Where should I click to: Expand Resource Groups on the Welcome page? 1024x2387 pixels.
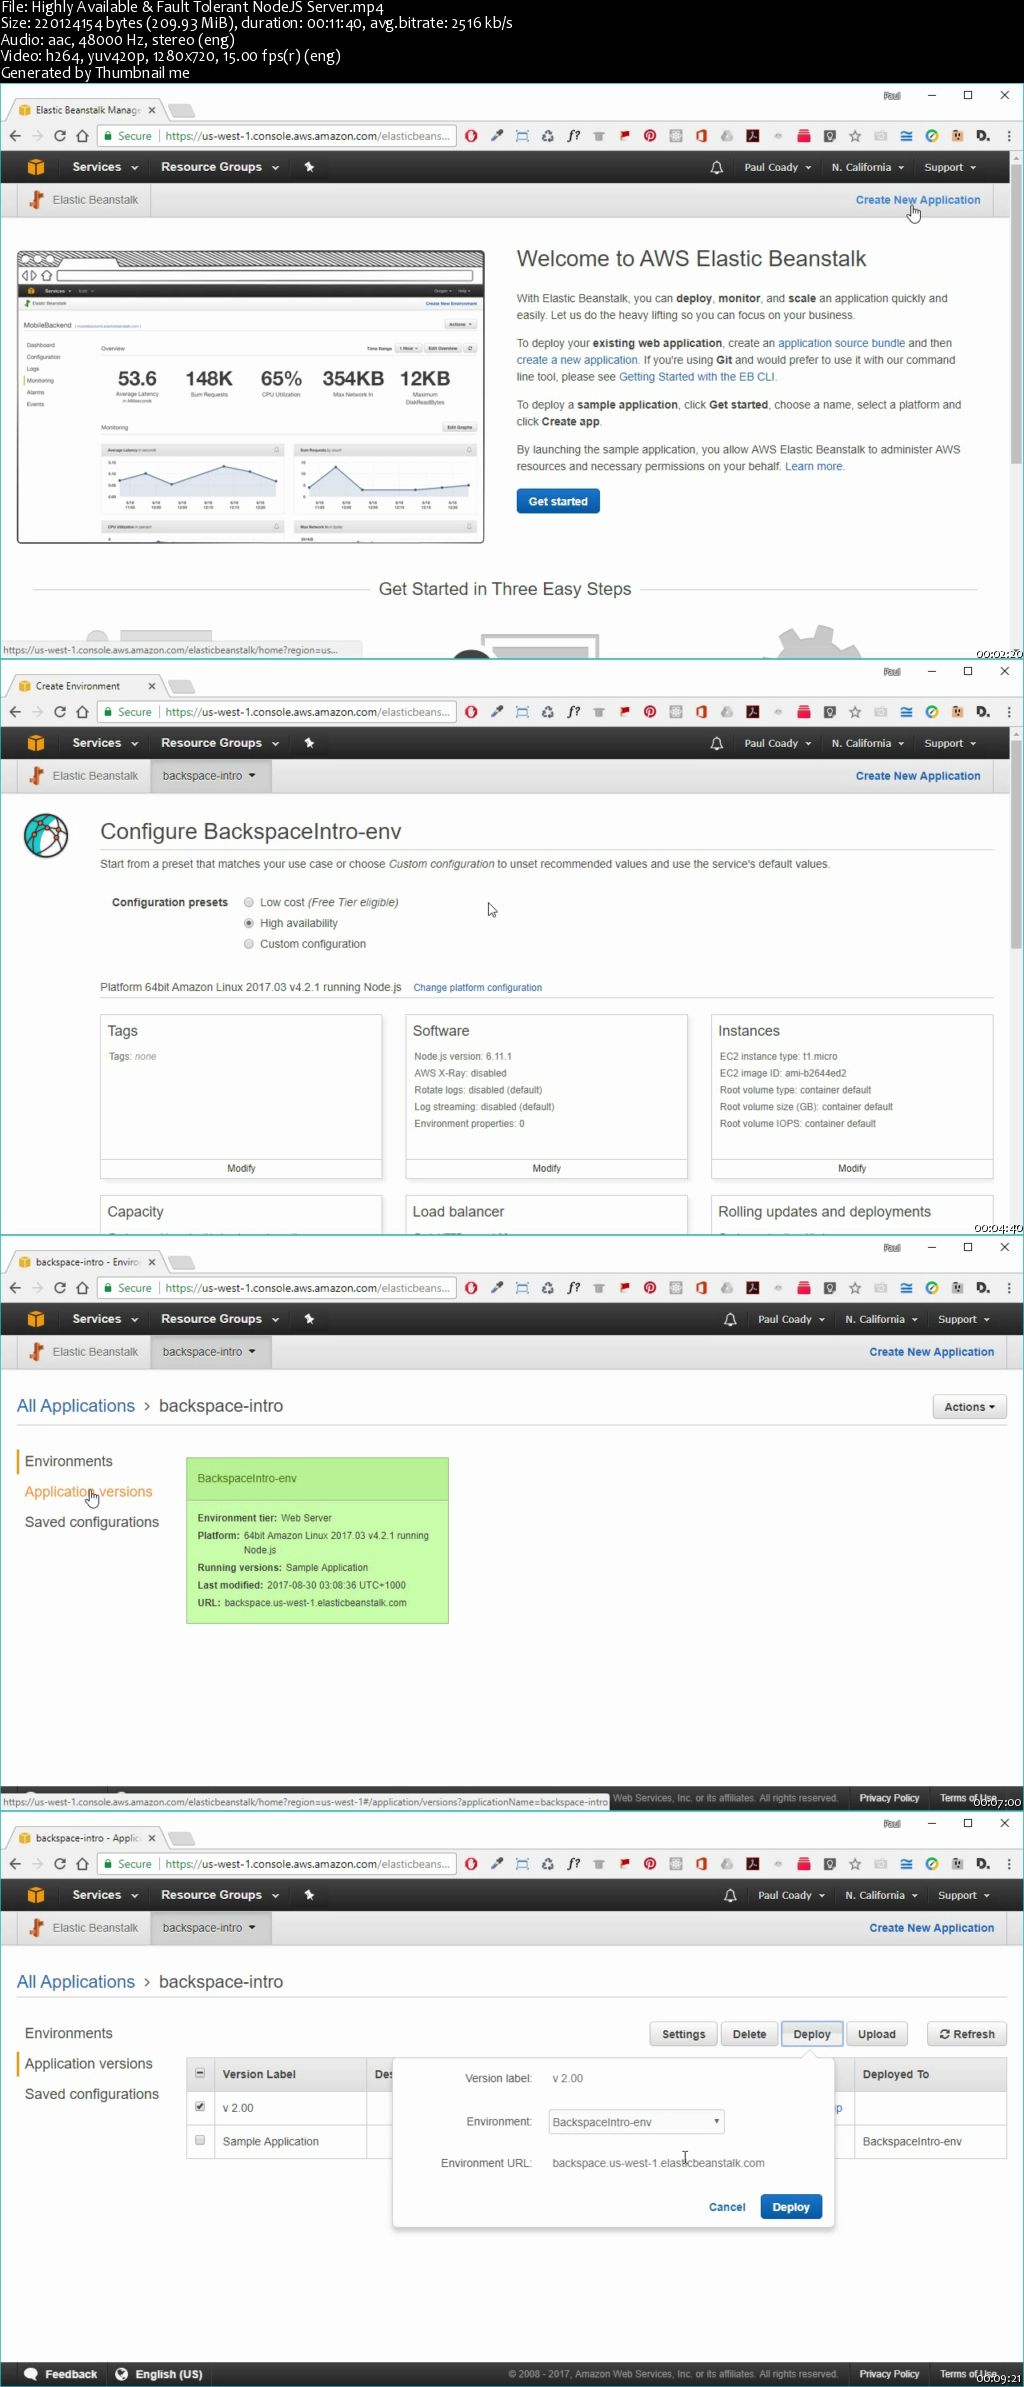click(220, 167)
